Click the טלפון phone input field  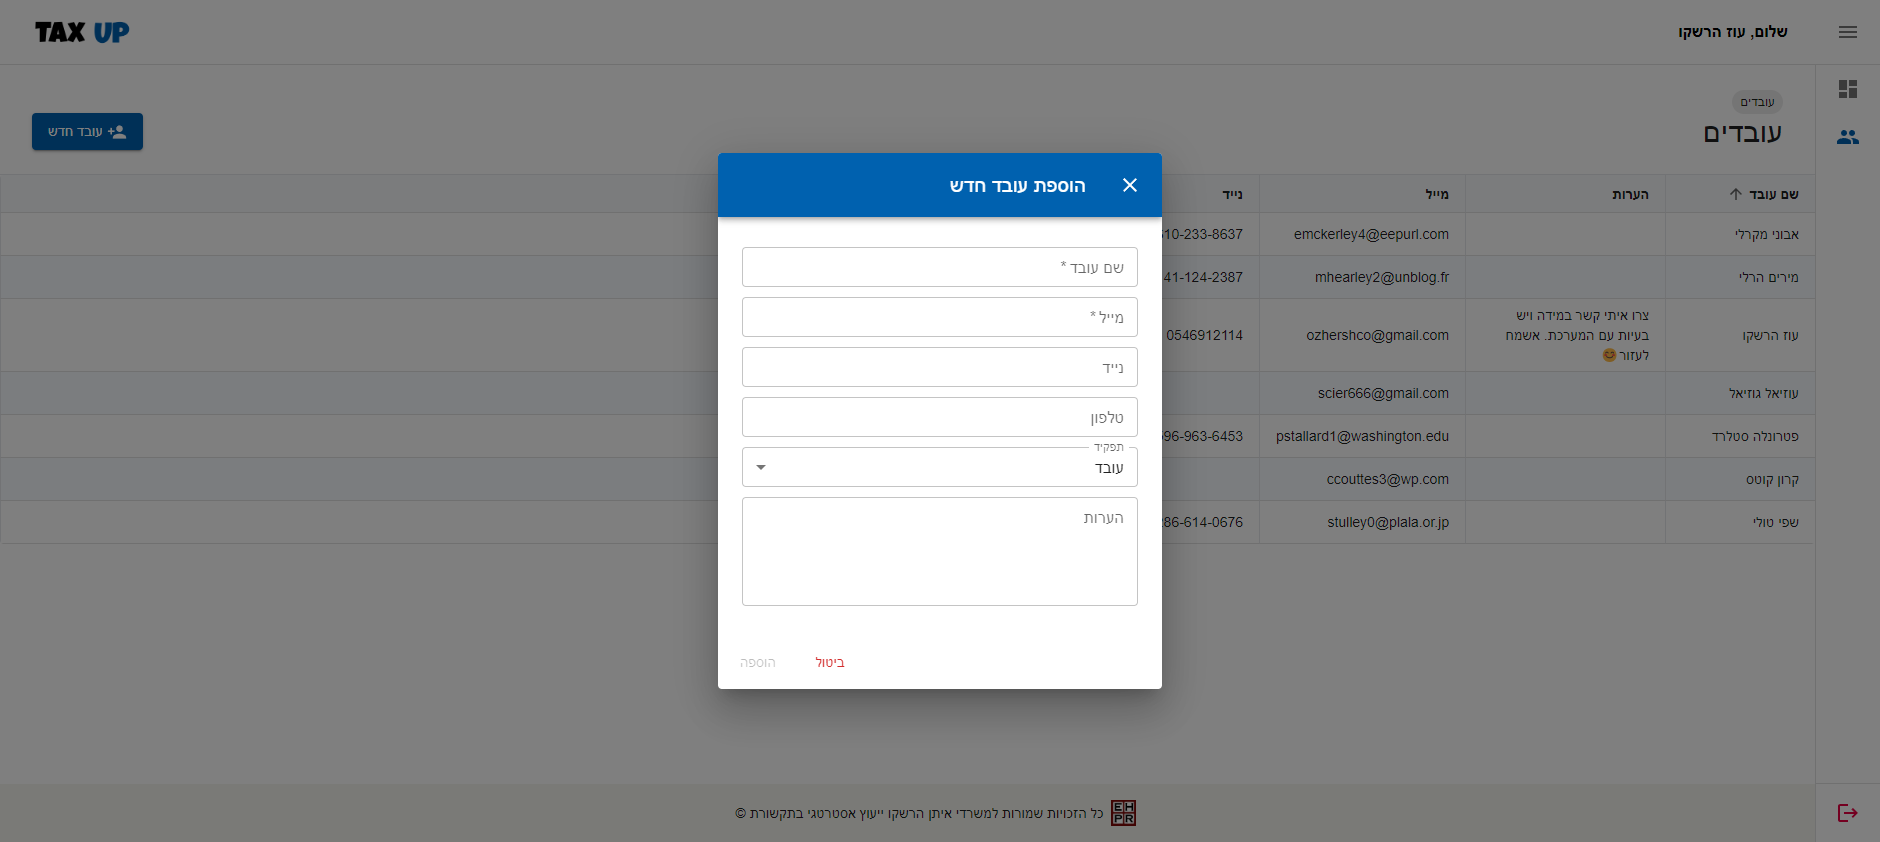click(940, 418)
